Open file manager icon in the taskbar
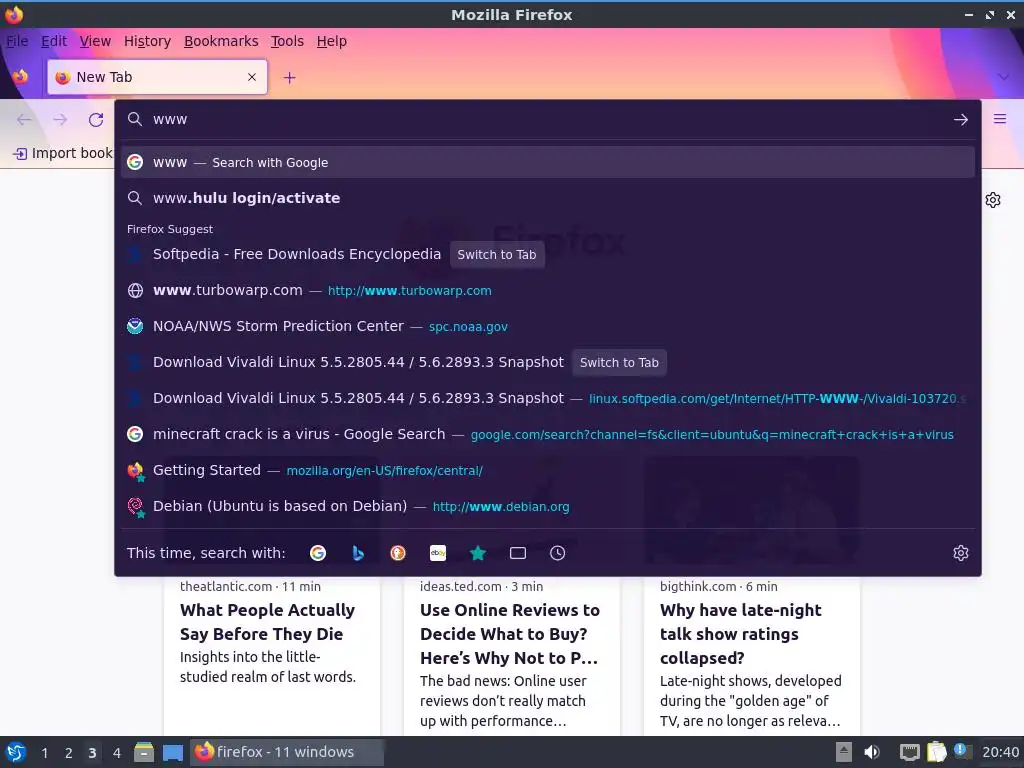The width and height of the screenshot is (1024, 768). pos(144,752)
